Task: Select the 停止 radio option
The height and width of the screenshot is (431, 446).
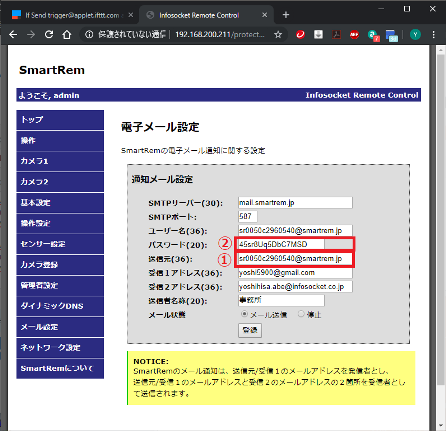Action: pos(301,314)
